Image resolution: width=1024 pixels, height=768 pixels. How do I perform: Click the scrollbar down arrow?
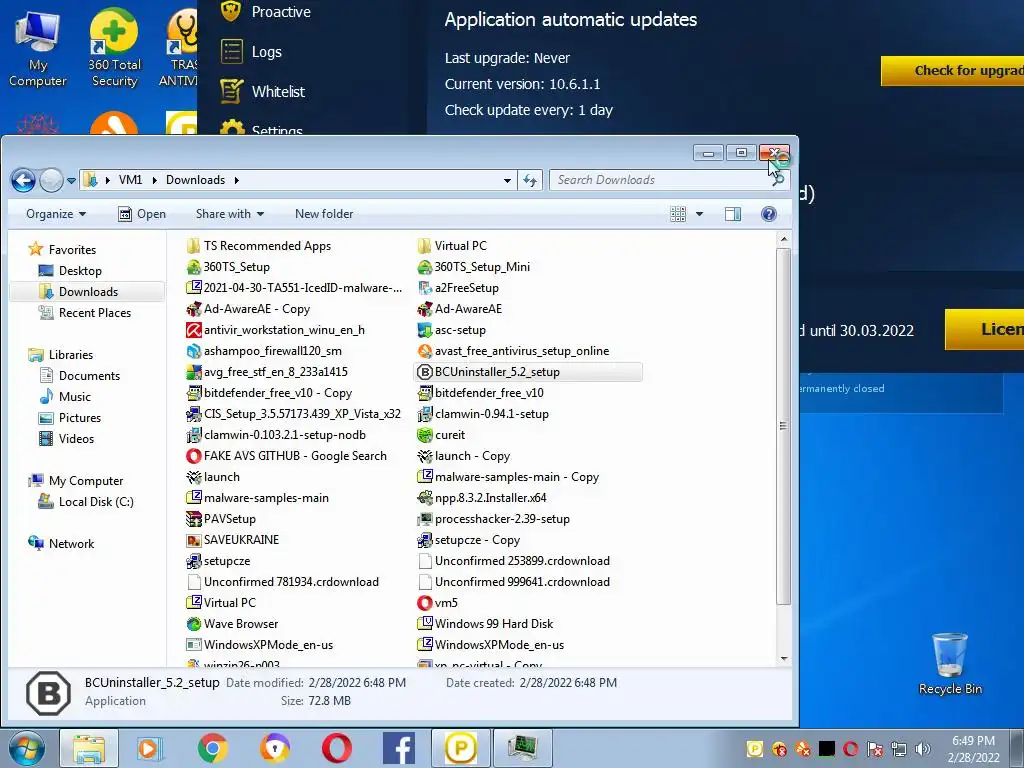tap(784, 659)
